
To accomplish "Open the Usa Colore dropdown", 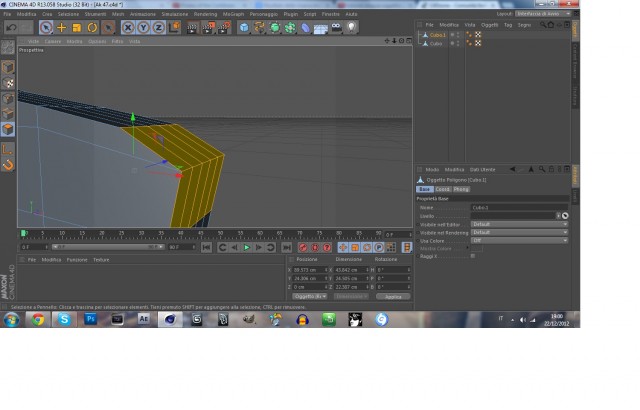I will tap(519, 241).
